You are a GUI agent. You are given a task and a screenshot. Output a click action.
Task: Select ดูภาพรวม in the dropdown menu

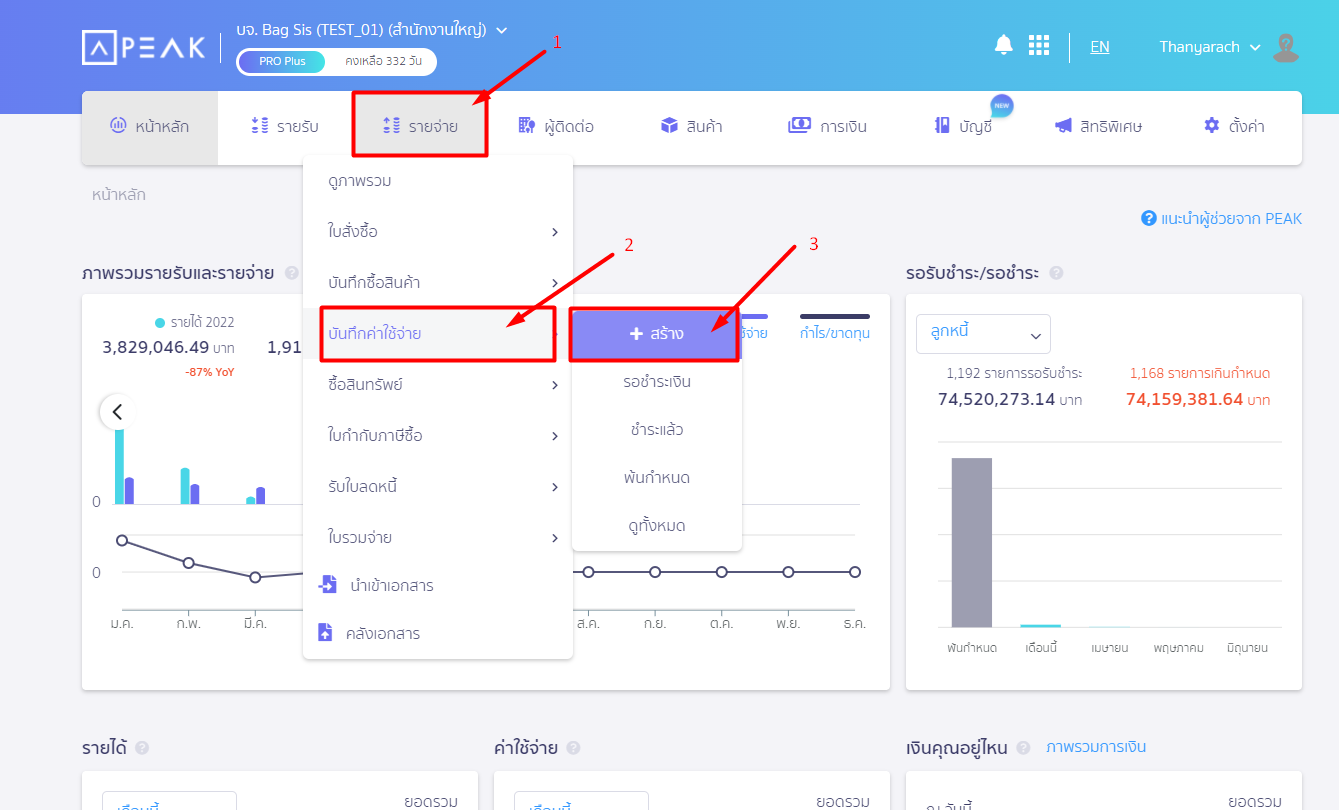(438, 182)
